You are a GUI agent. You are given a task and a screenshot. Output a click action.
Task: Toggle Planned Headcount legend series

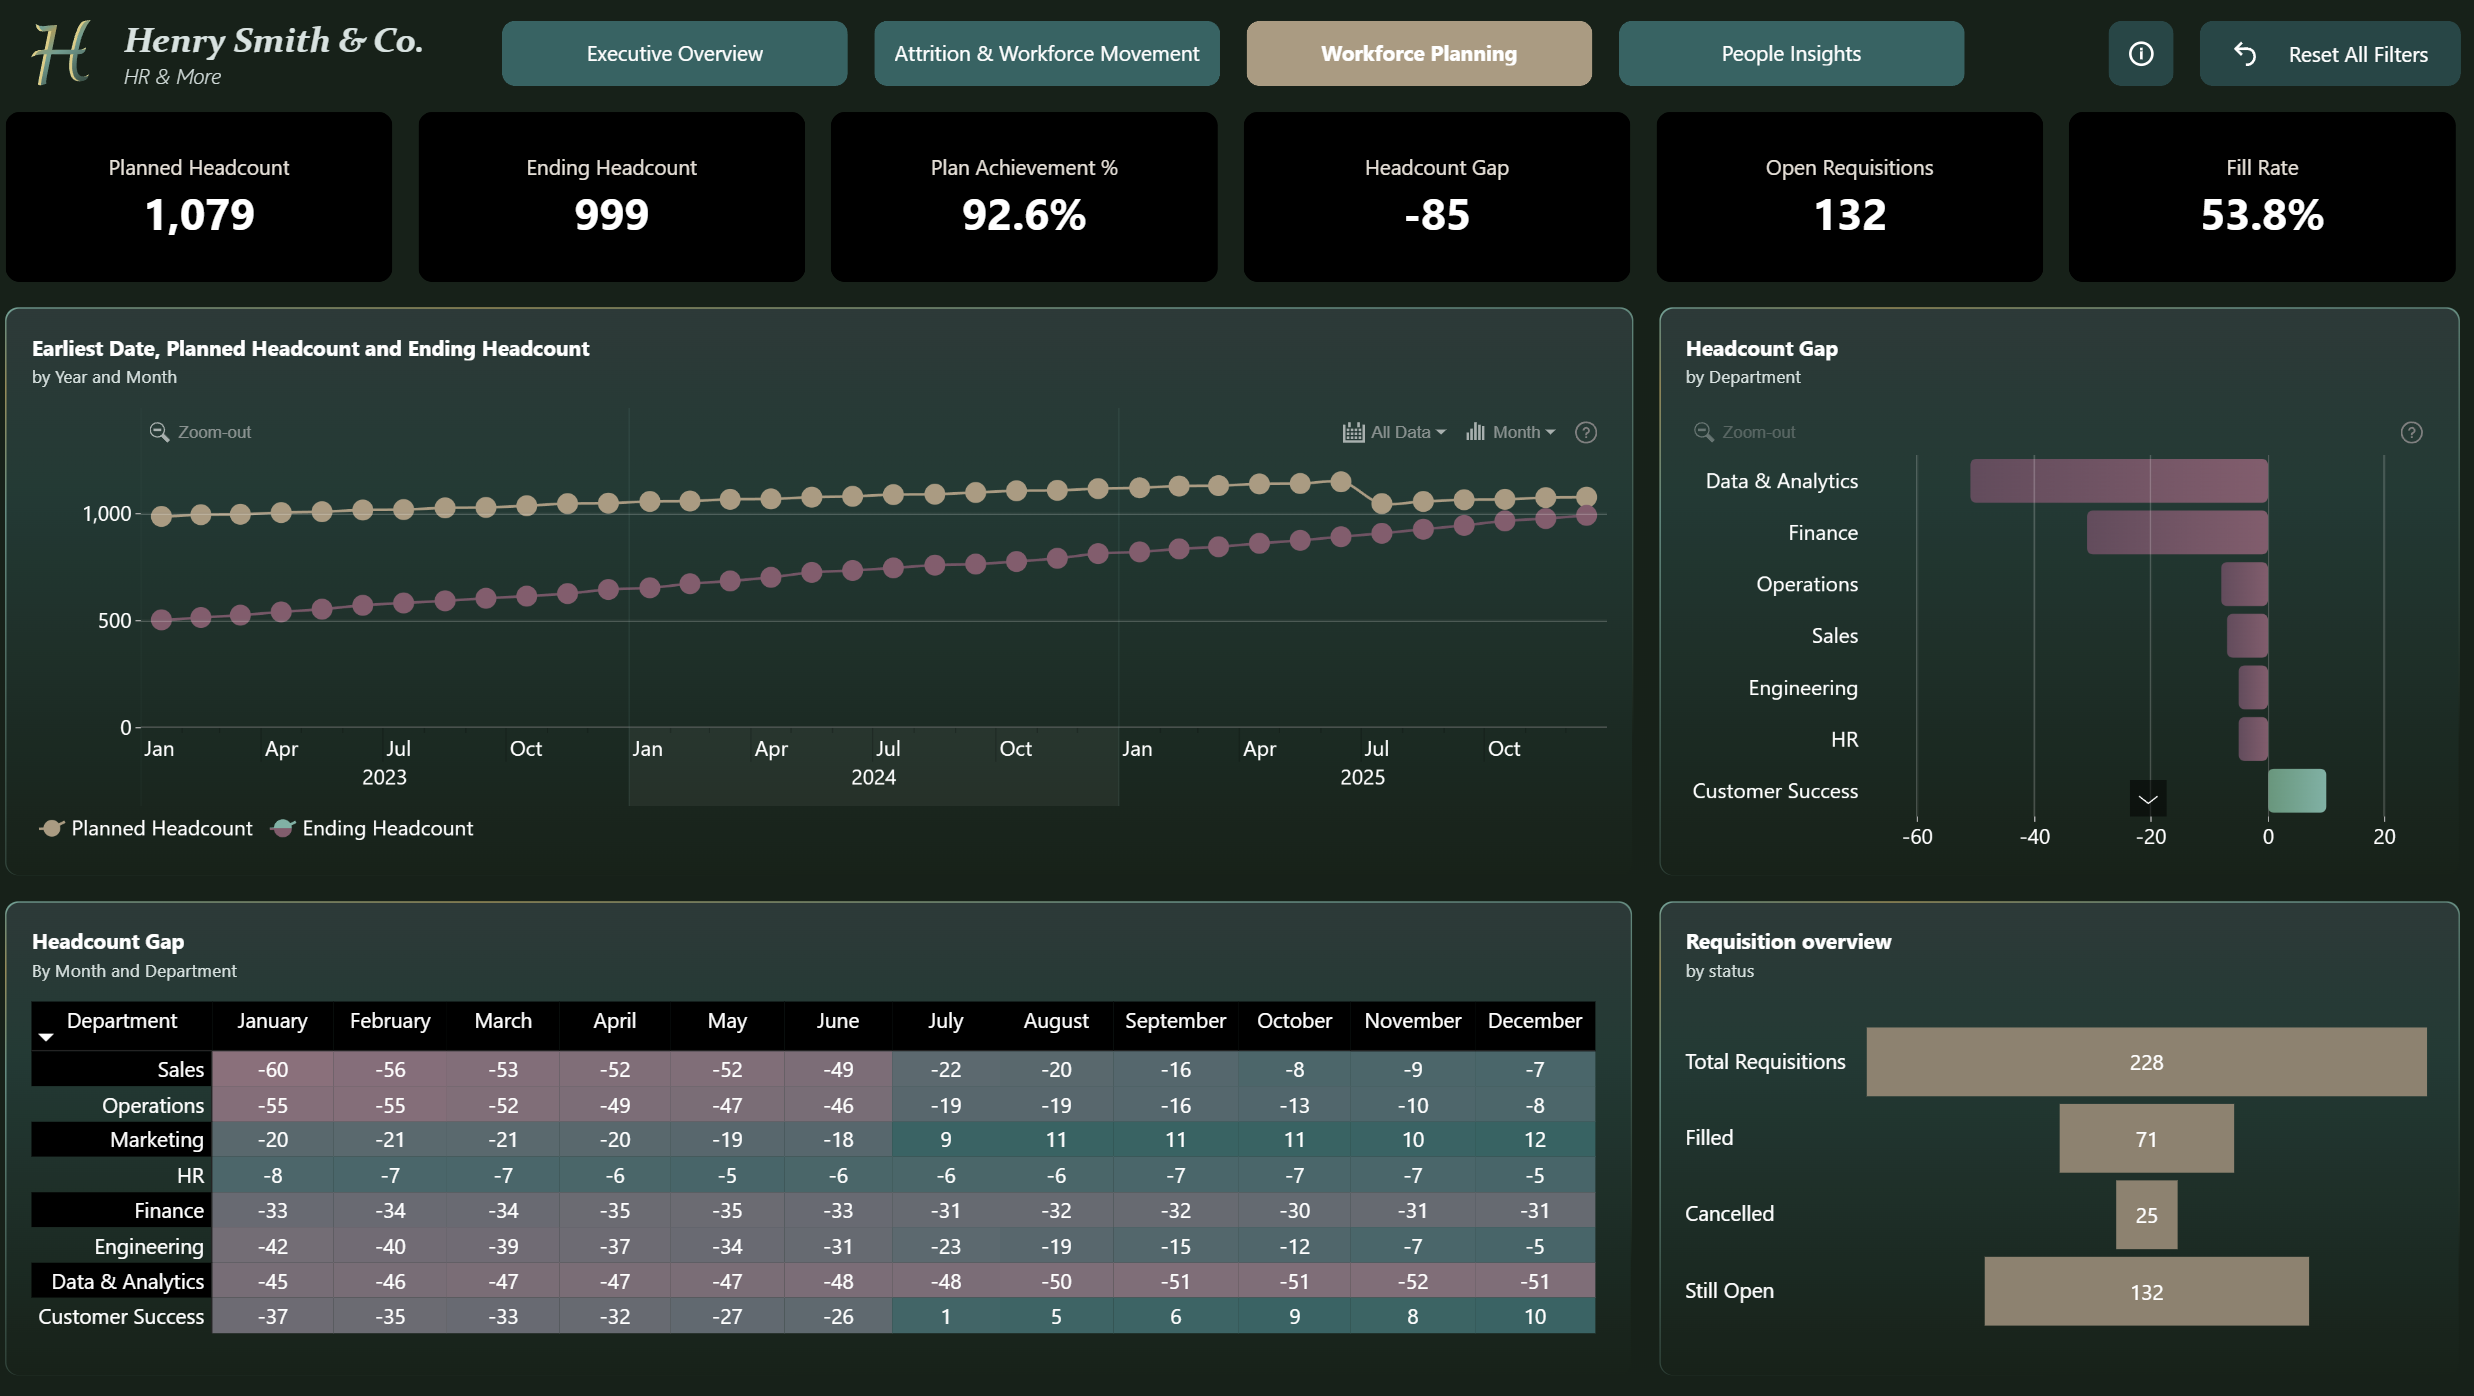coord(146,828)
